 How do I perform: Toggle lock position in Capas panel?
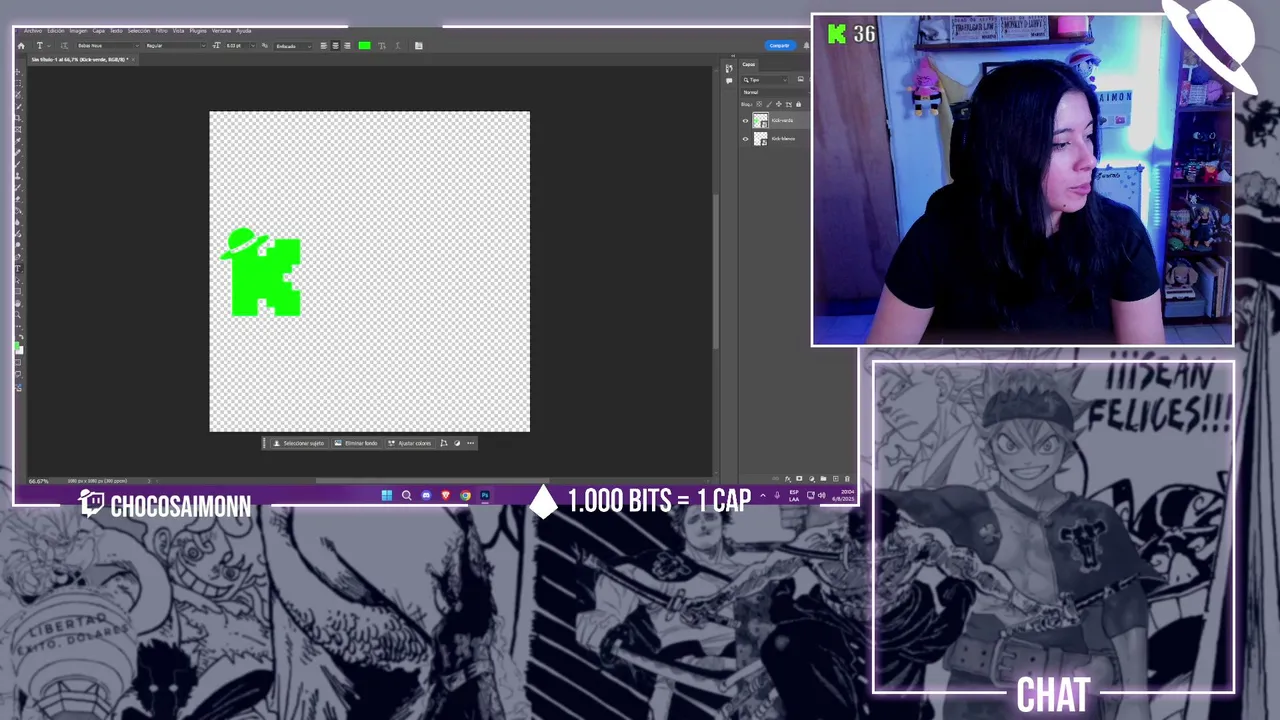click(x=779, y=104)
